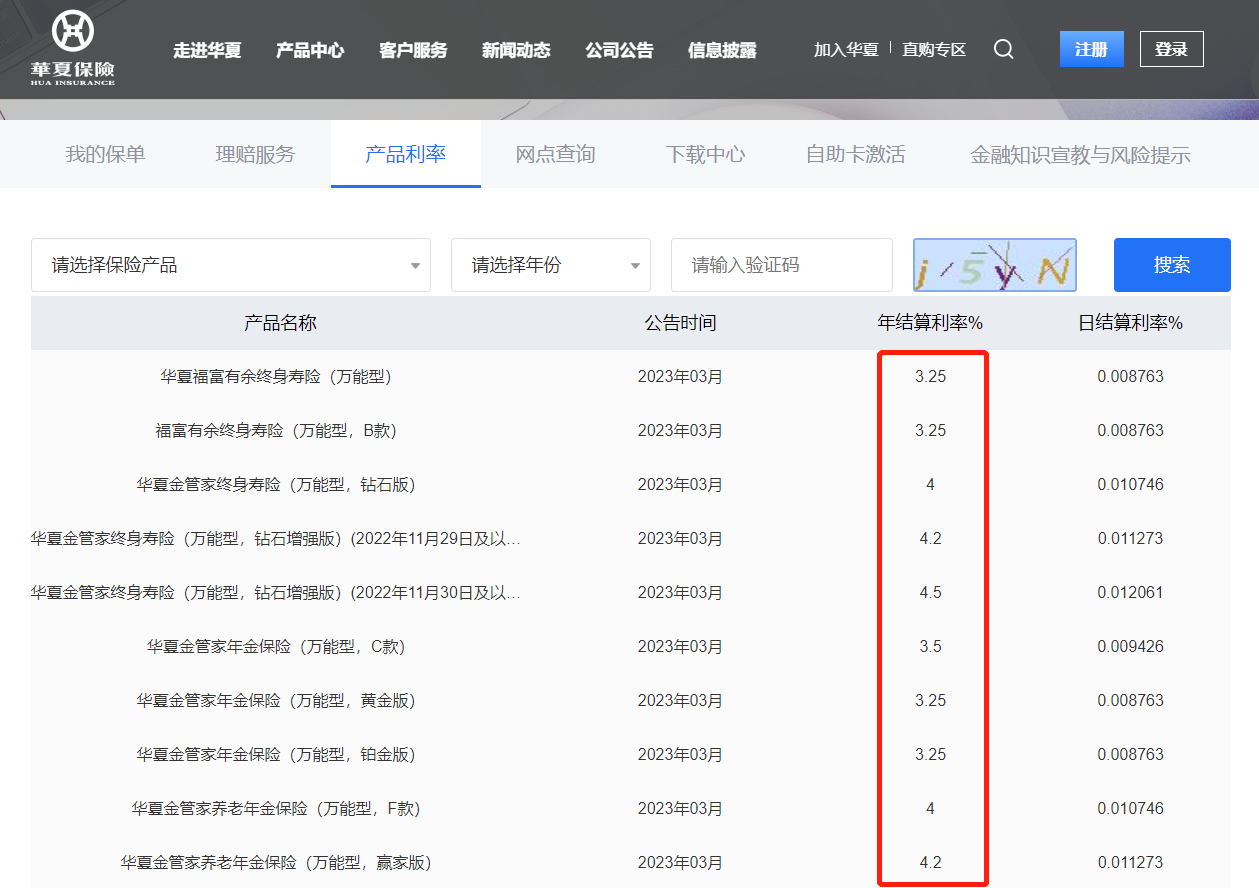Refresh the captcha image

pos(995,265)
